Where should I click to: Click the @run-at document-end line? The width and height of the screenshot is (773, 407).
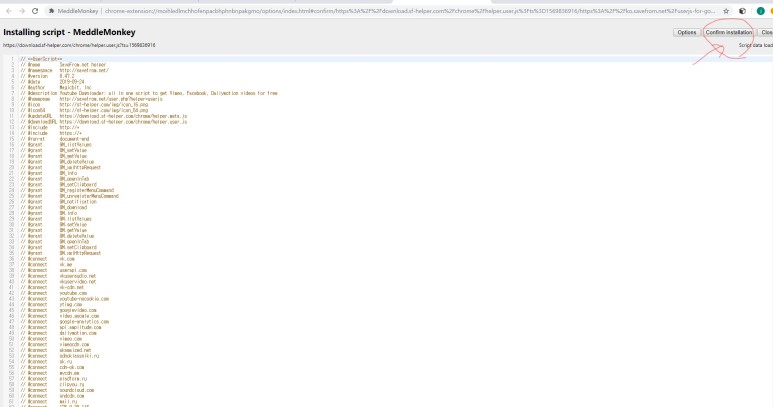click(x=54, y=139)
